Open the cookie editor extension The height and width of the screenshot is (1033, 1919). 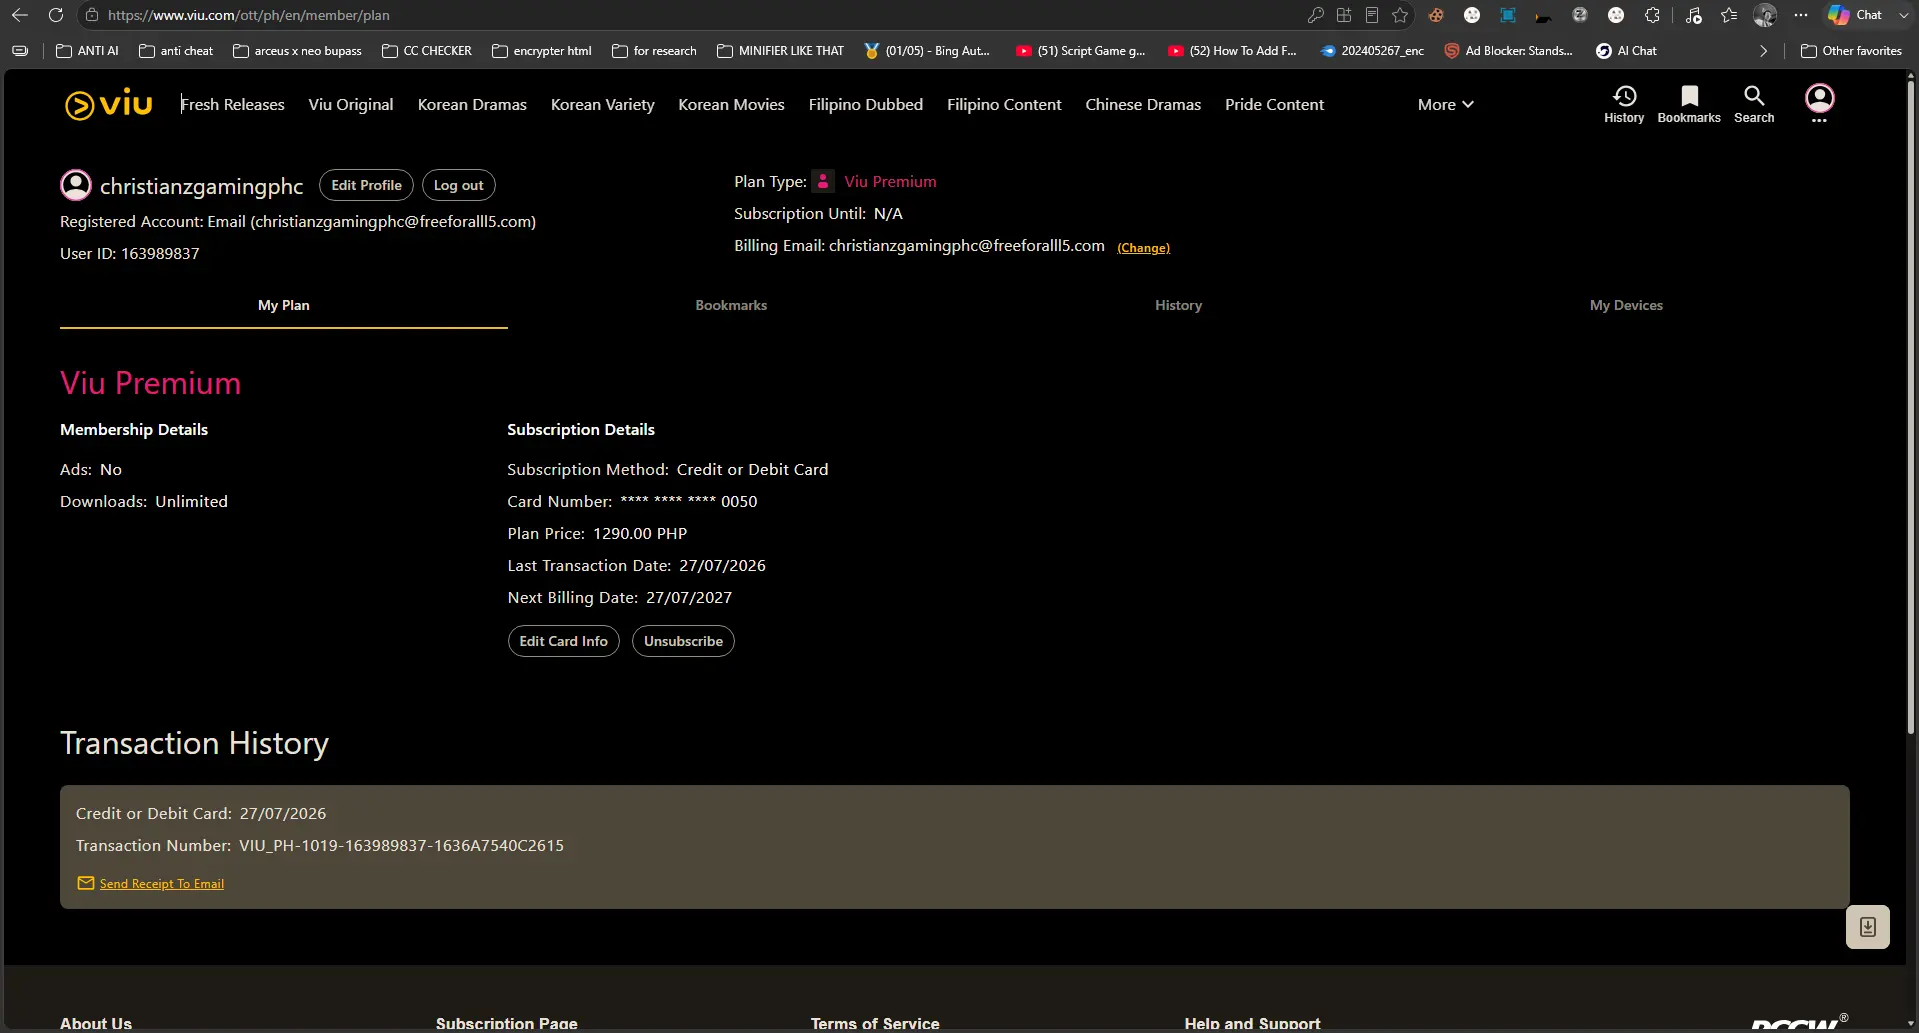pos(1436,15)
